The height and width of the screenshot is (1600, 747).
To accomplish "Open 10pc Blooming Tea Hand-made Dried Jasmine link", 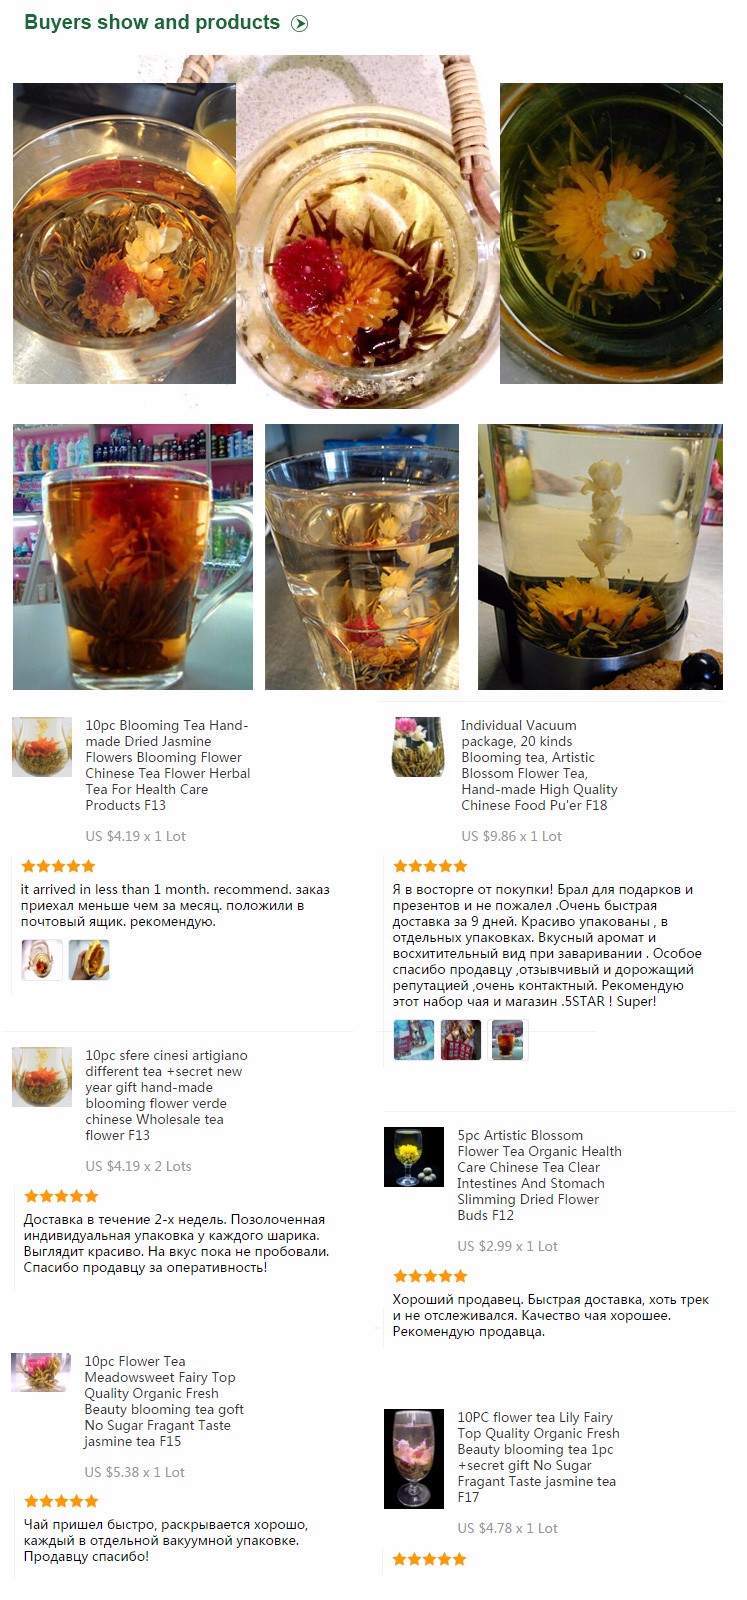I will pyautogui.click(x=168, y=765).
